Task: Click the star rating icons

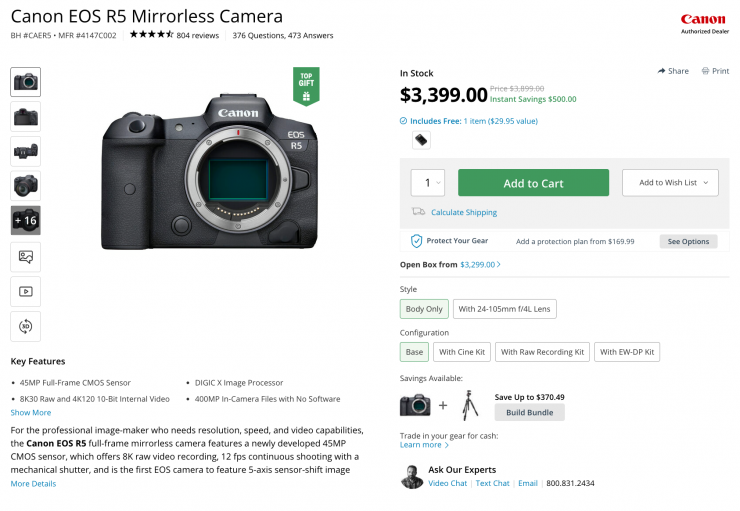Action: [x=151, y=35]
